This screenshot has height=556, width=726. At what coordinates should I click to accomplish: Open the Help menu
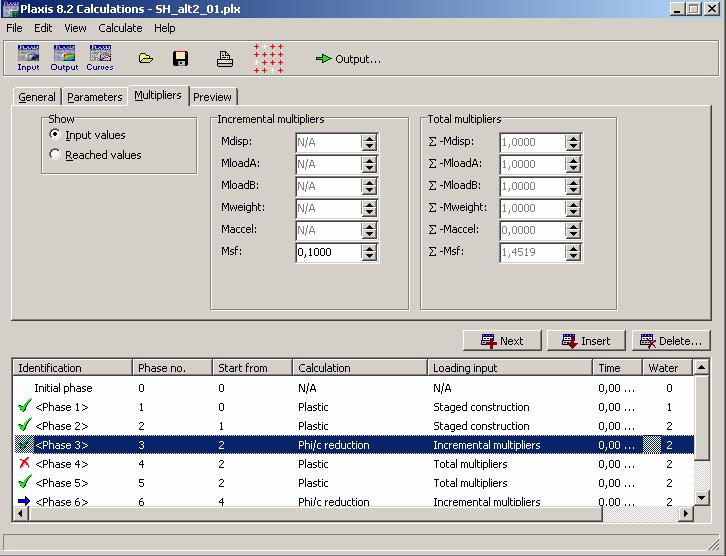[164, 28]
